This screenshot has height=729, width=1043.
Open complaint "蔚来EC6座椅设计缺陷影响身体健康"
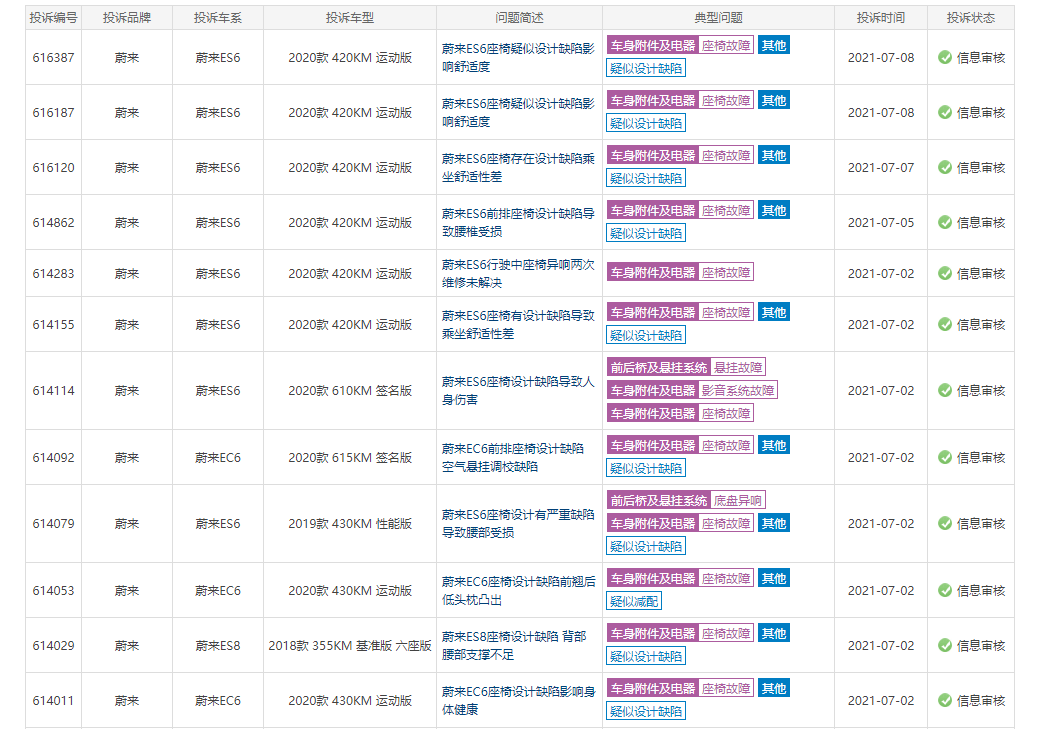pyautogui.click(x=519, y=700)
